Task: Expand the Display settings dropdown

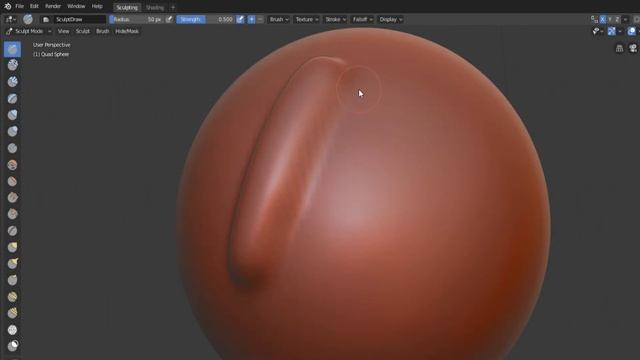Action: 391,19
